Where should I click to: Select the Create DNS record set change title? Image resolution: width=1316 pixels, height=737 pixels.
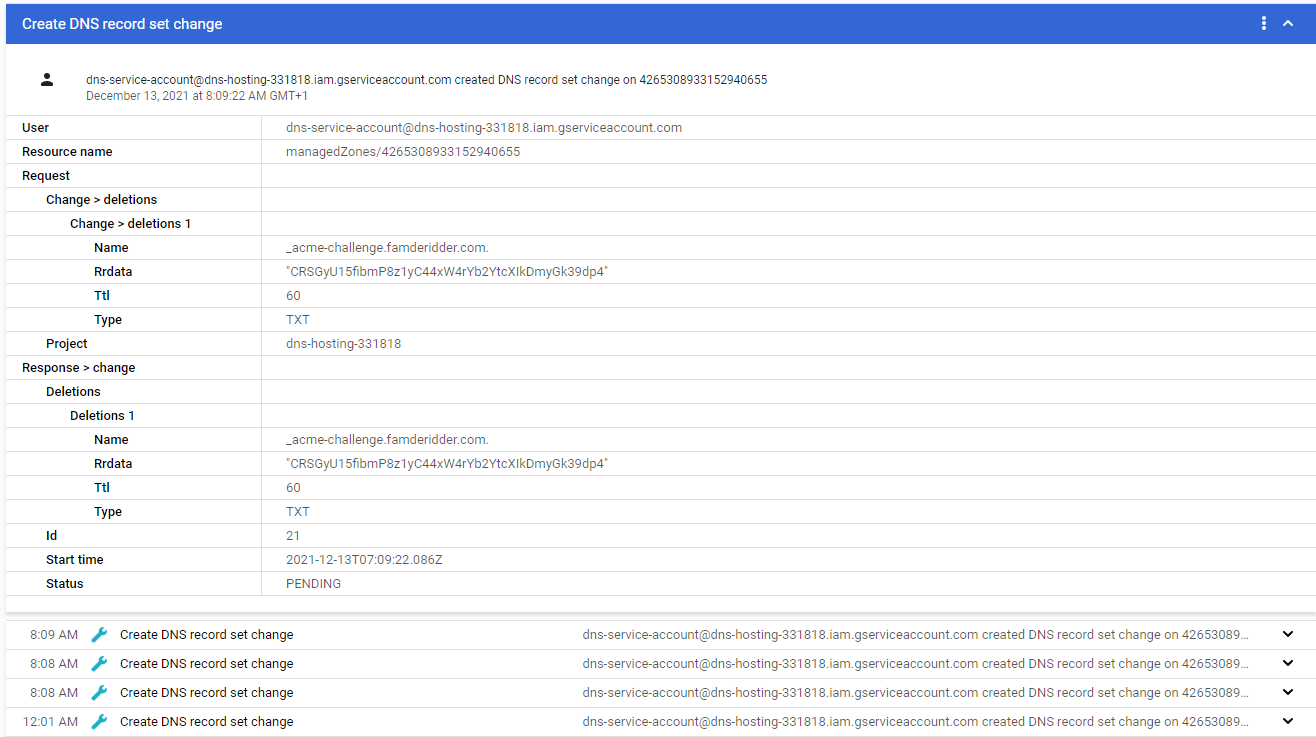point(120,22)
